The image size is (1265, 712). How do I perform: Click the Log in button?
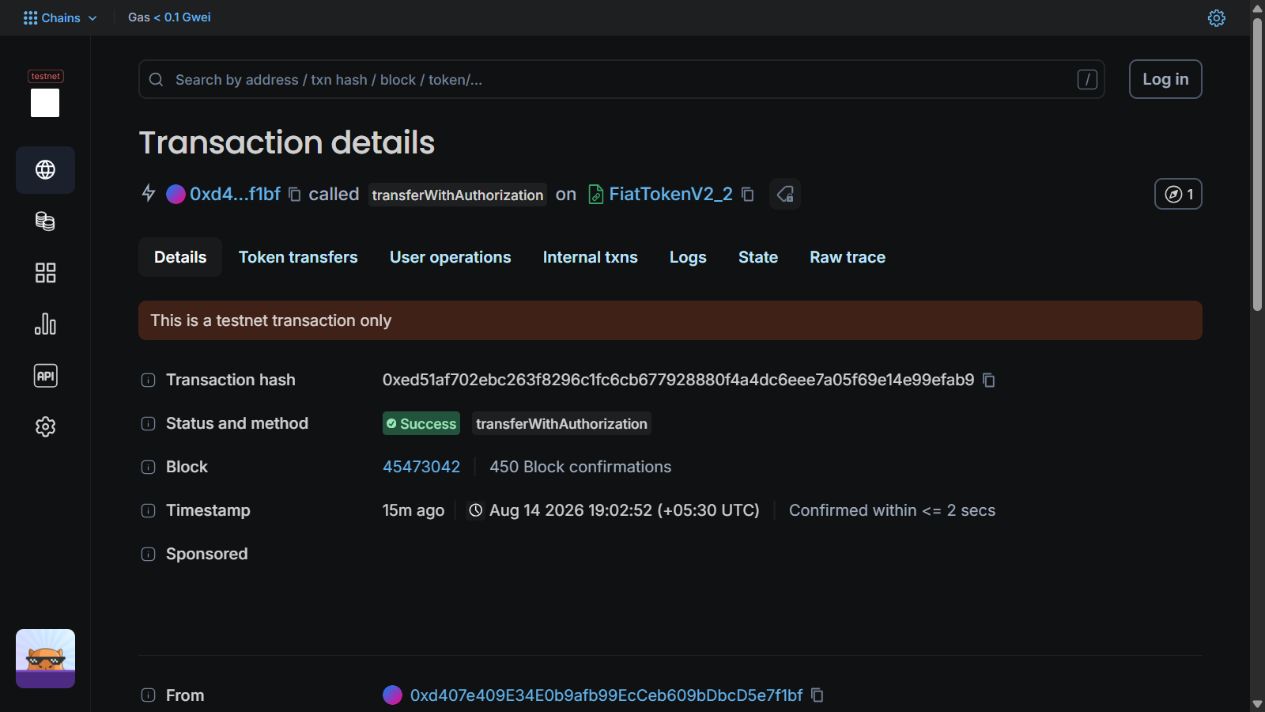[1165, 79]
